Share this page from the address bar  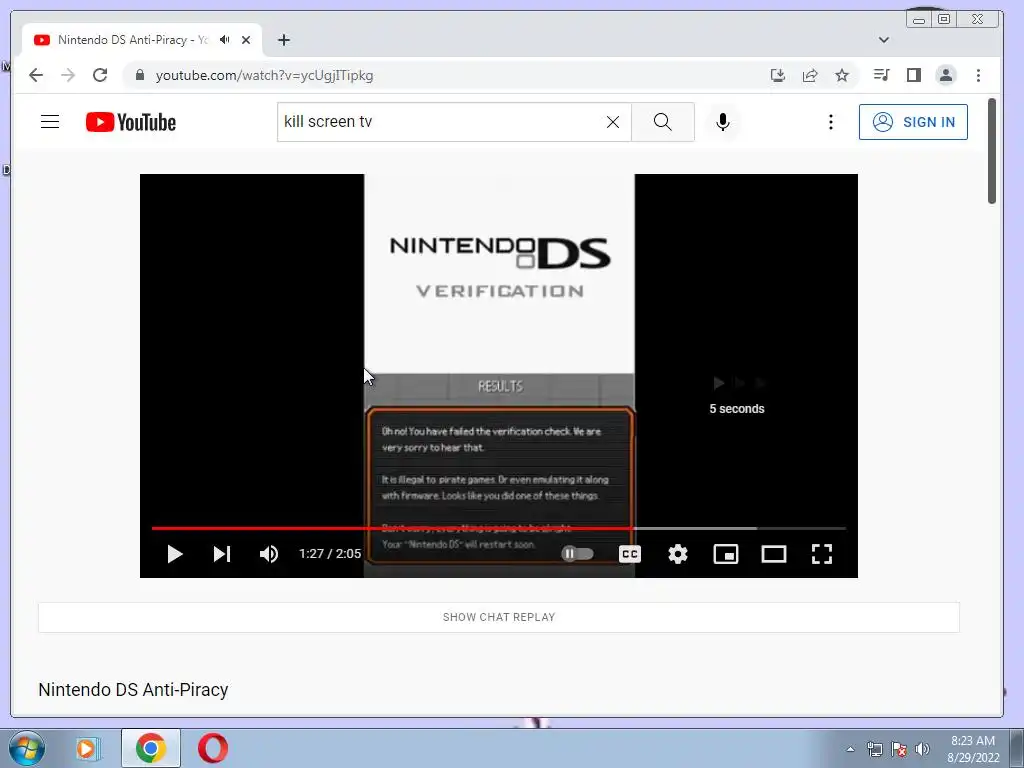point(810,75)
